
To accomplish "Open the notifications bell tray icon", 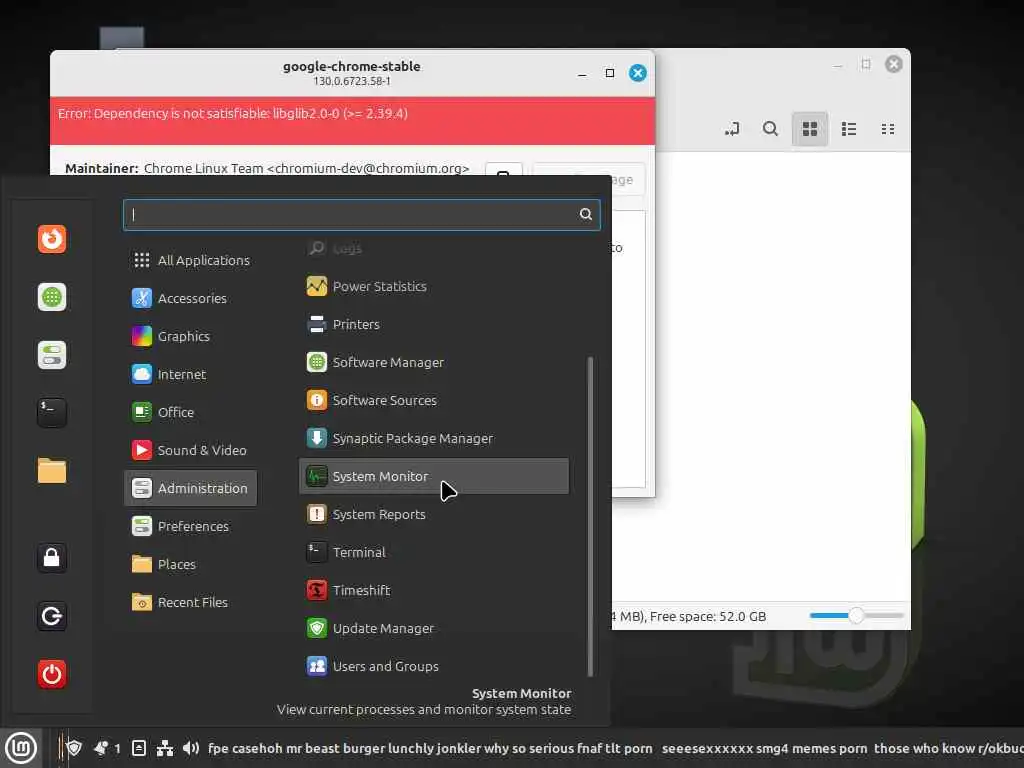I will (x=101, y=748).
